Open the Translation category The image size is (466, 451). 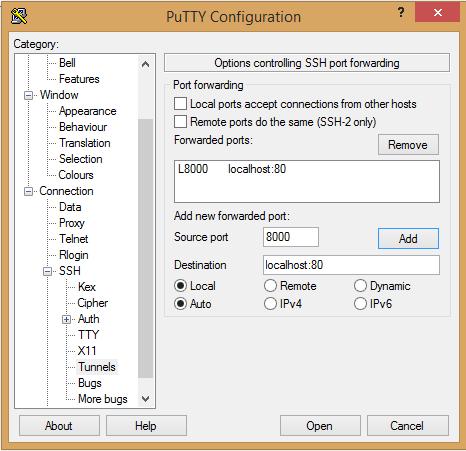tap(85, 143)
